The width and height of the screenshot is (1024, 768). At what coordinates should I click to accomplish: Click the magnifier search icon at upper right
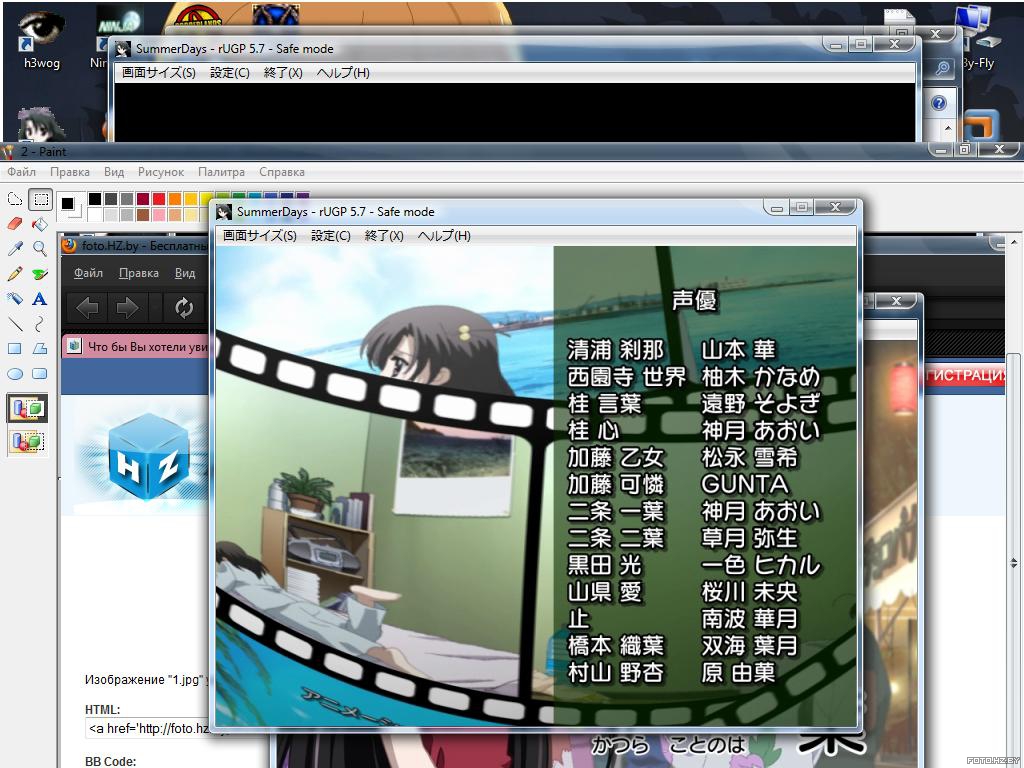(x=942, y=67)
